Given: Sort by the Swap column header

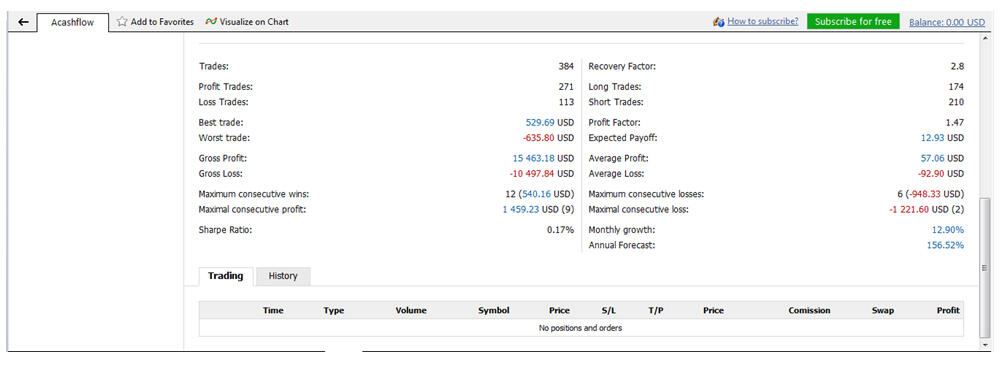Looking at the screenshot, I should coord(883,311).
